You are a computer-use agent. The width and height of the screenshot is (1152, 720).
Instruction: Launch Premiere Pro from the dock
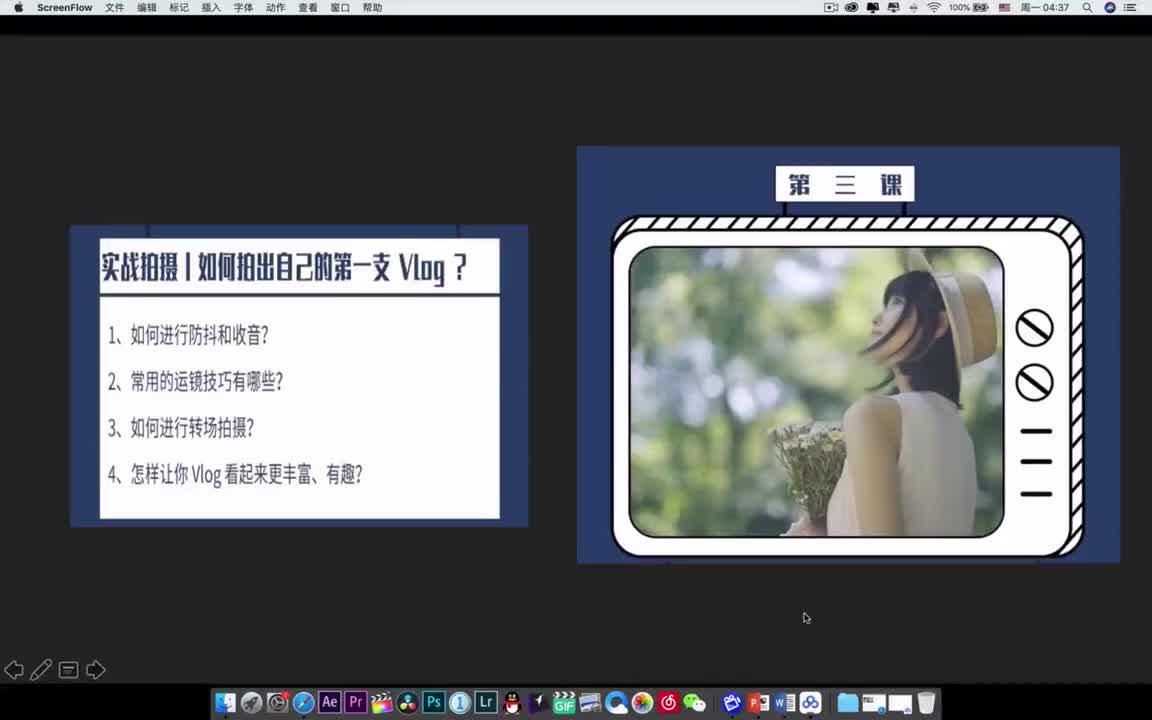[x=356, y=702]
